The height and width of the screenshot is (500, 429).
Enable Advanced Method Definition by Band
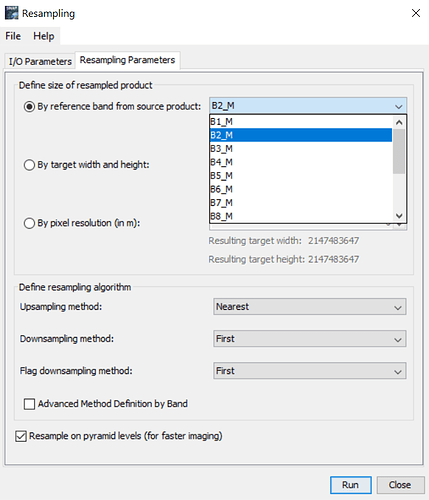pos(29,404)
